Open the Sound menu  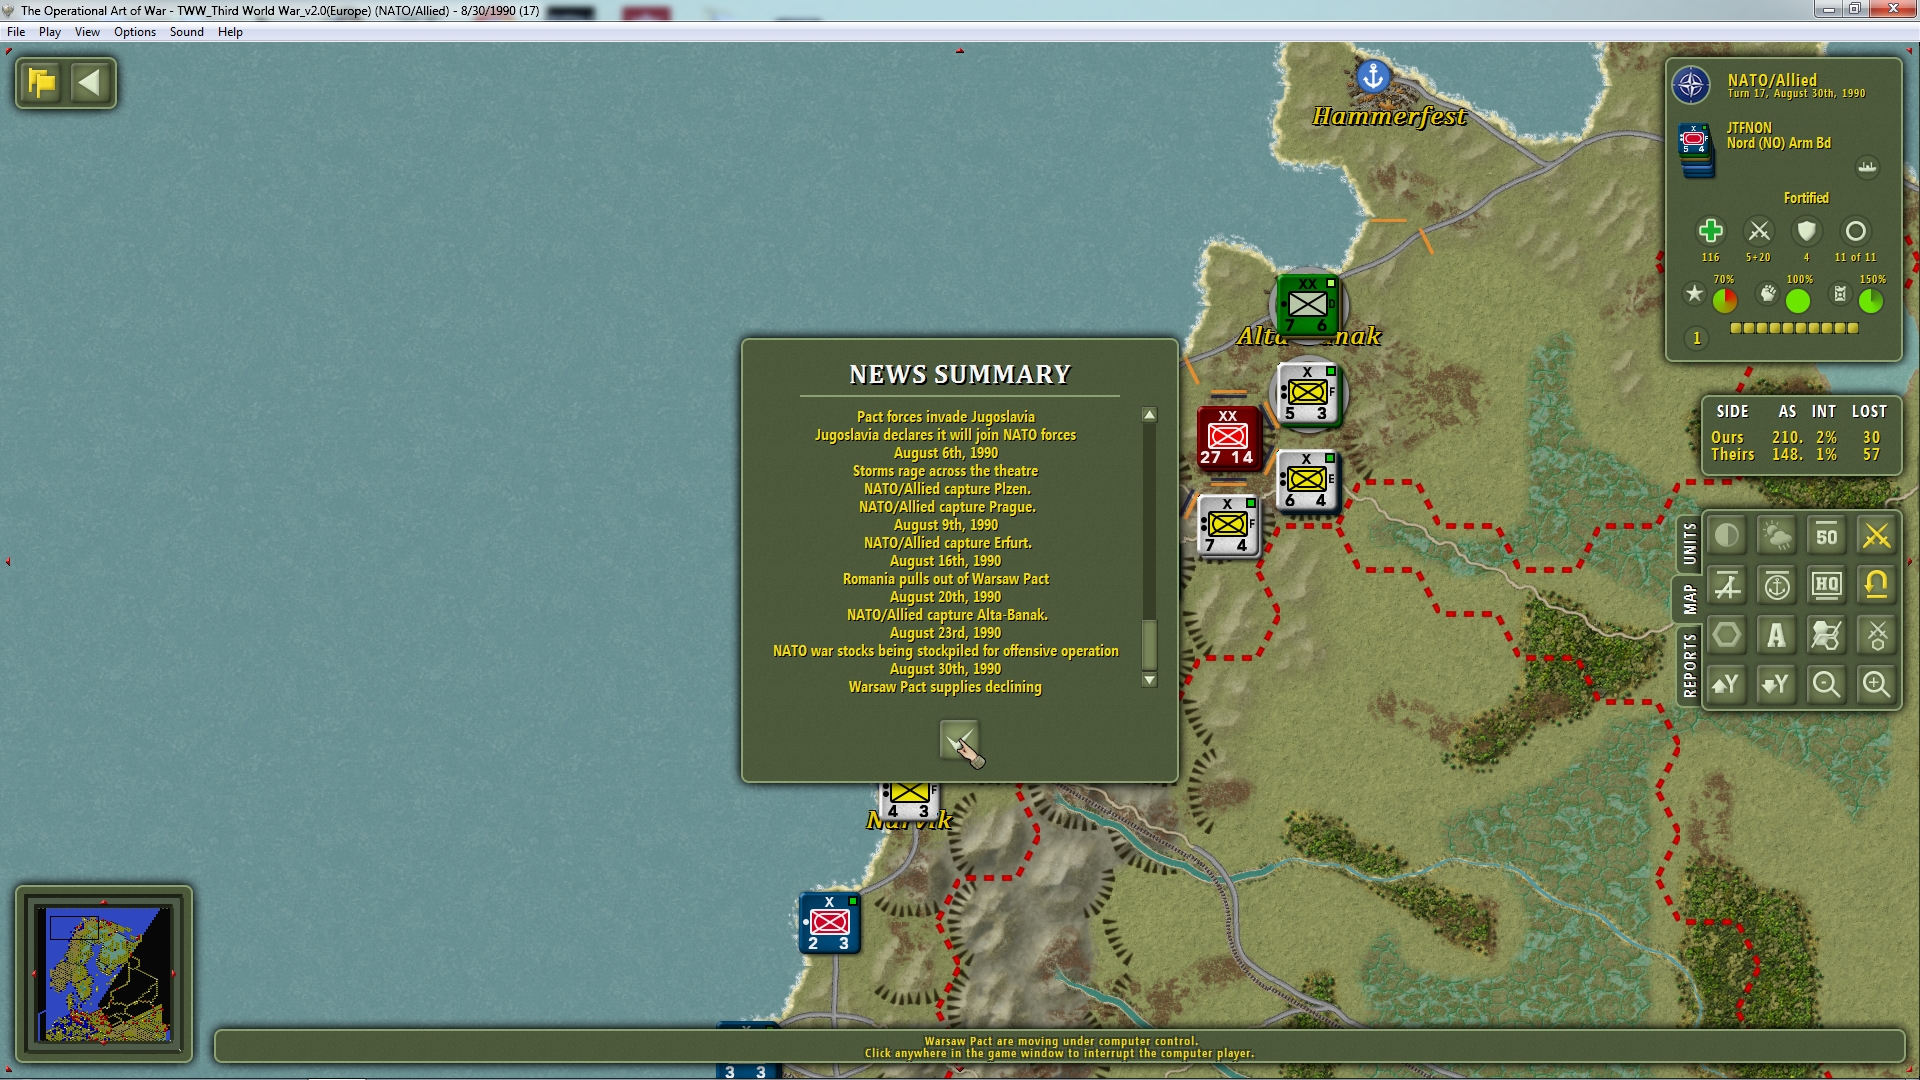(187, 32)
